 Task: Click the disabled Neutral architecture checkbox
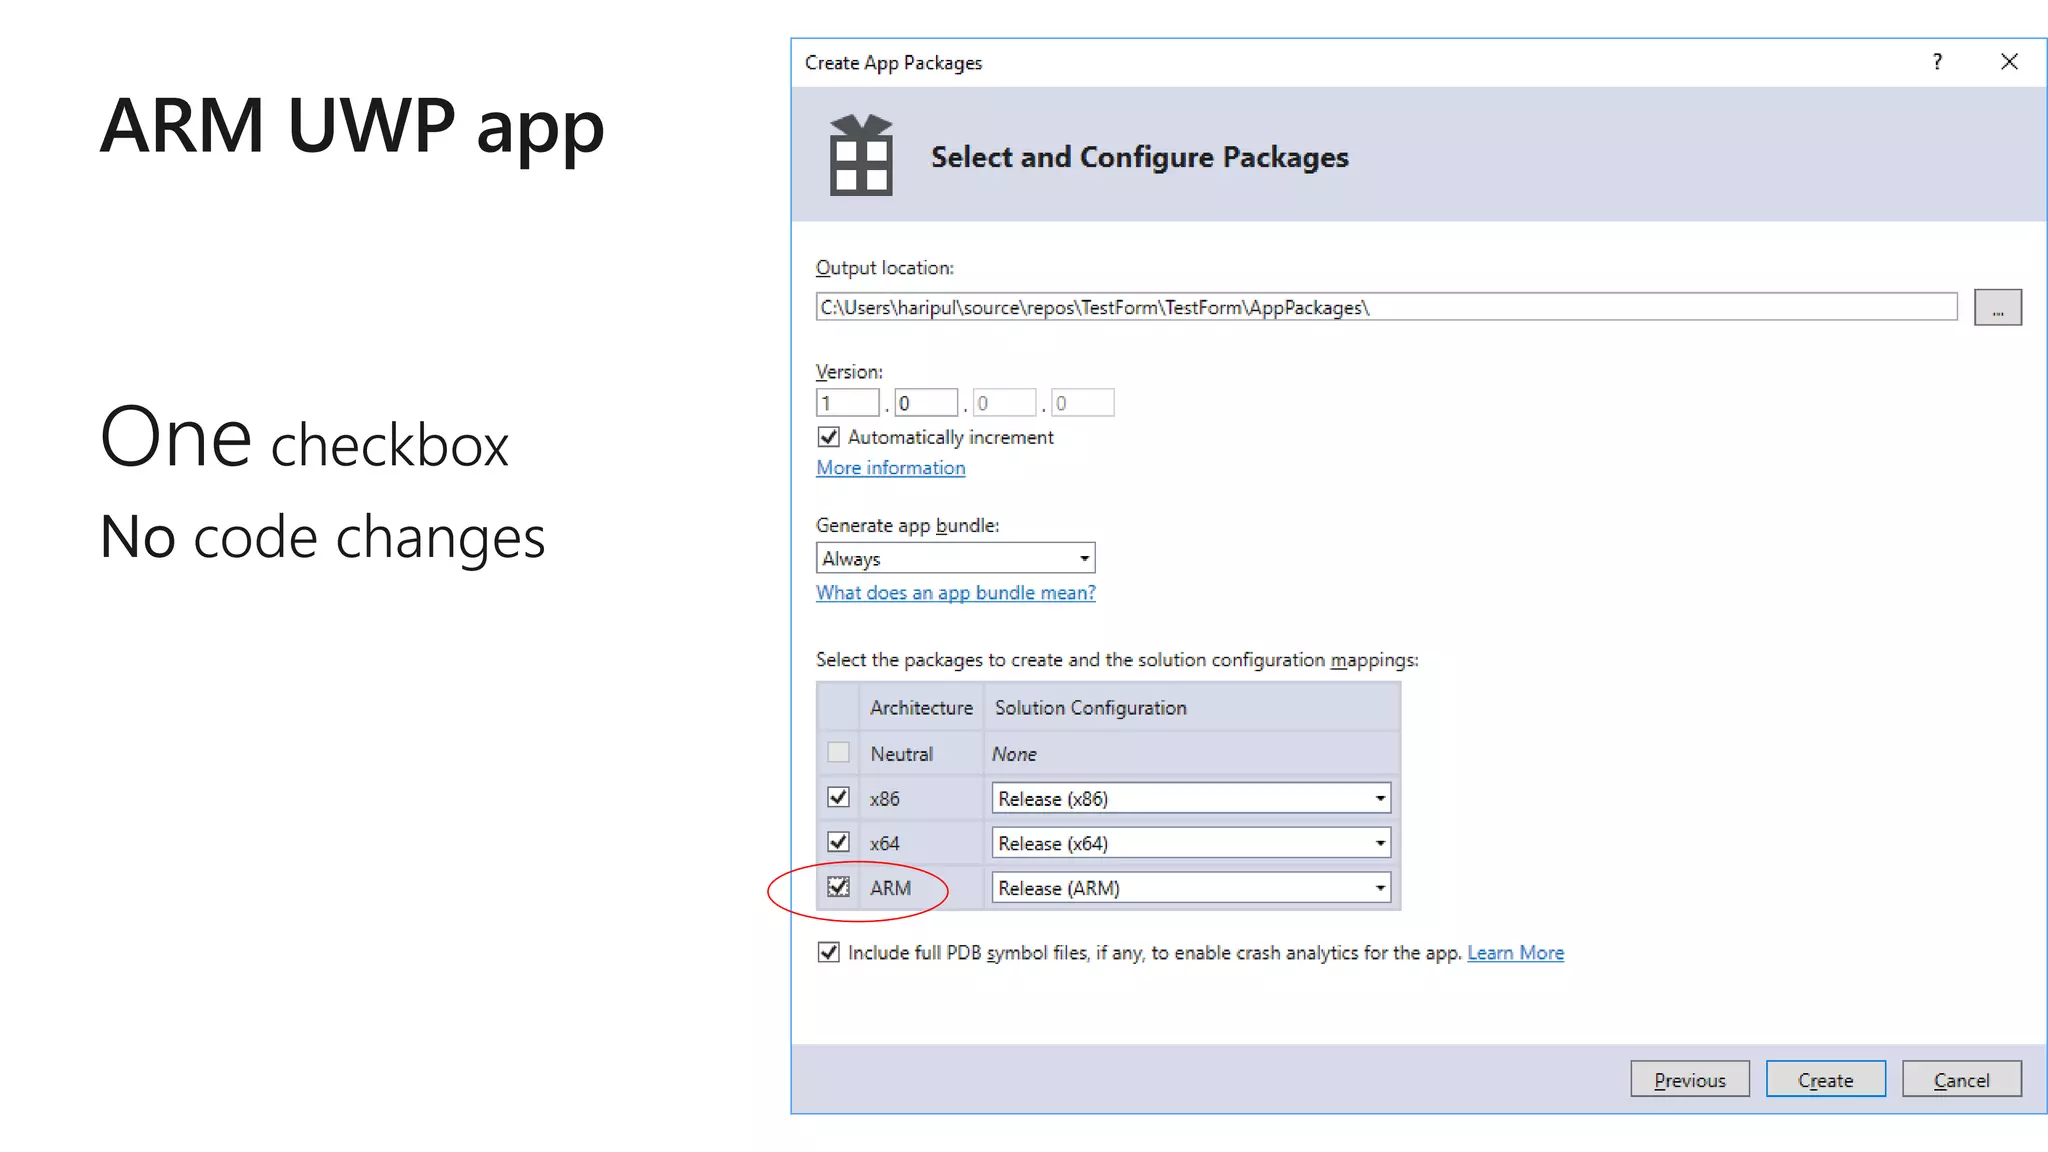coord(838,753)
